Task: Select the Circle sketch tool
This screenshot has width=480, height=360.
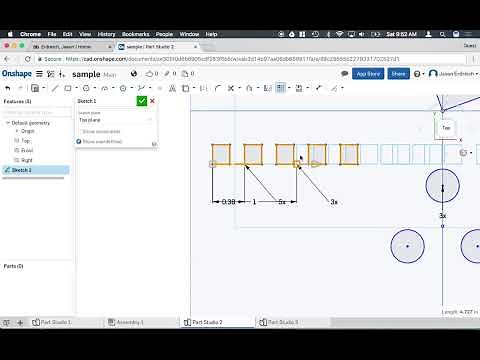Action: click(x=86, y=88)
